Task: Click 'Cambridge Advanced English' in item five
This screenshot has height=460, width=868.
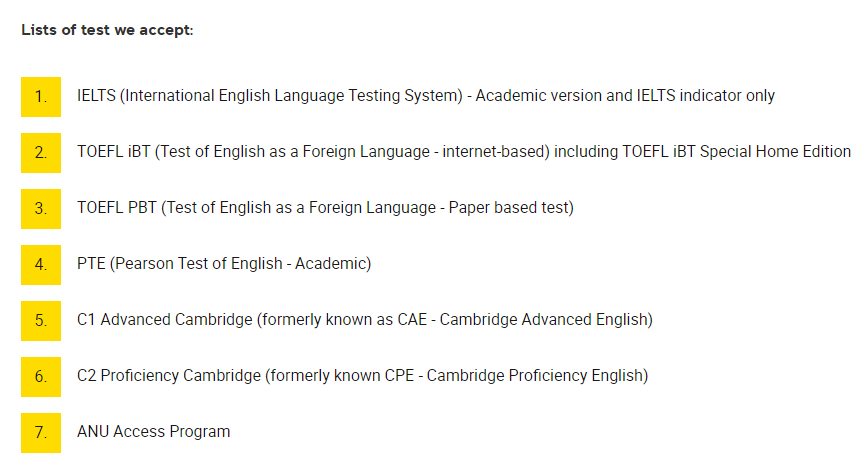Action: coord(544,319)
